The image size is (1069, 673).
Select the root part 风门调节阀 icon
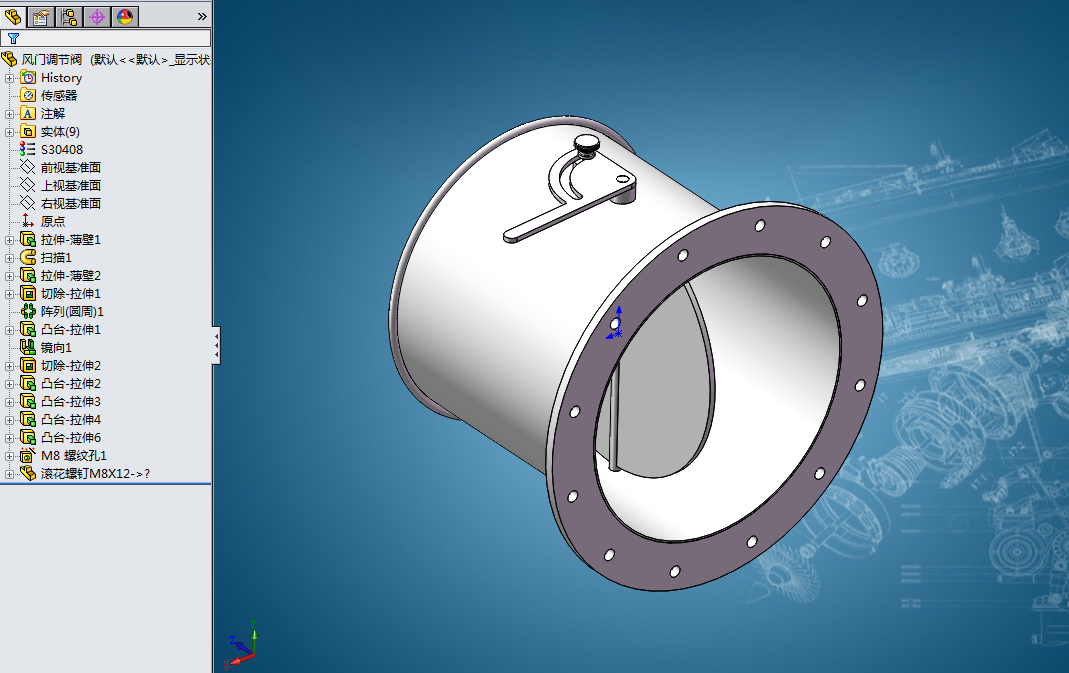click(10, 59)
